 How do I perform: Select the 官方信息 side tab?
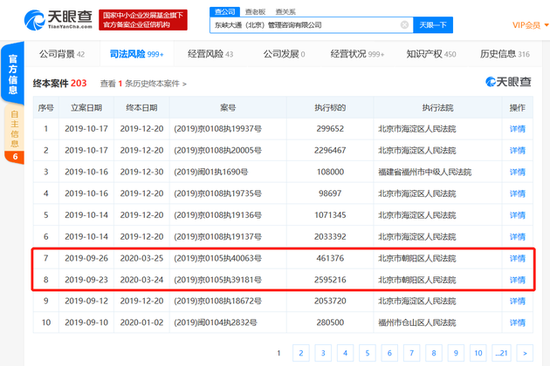pyautogui.click(x=13, y=73)
